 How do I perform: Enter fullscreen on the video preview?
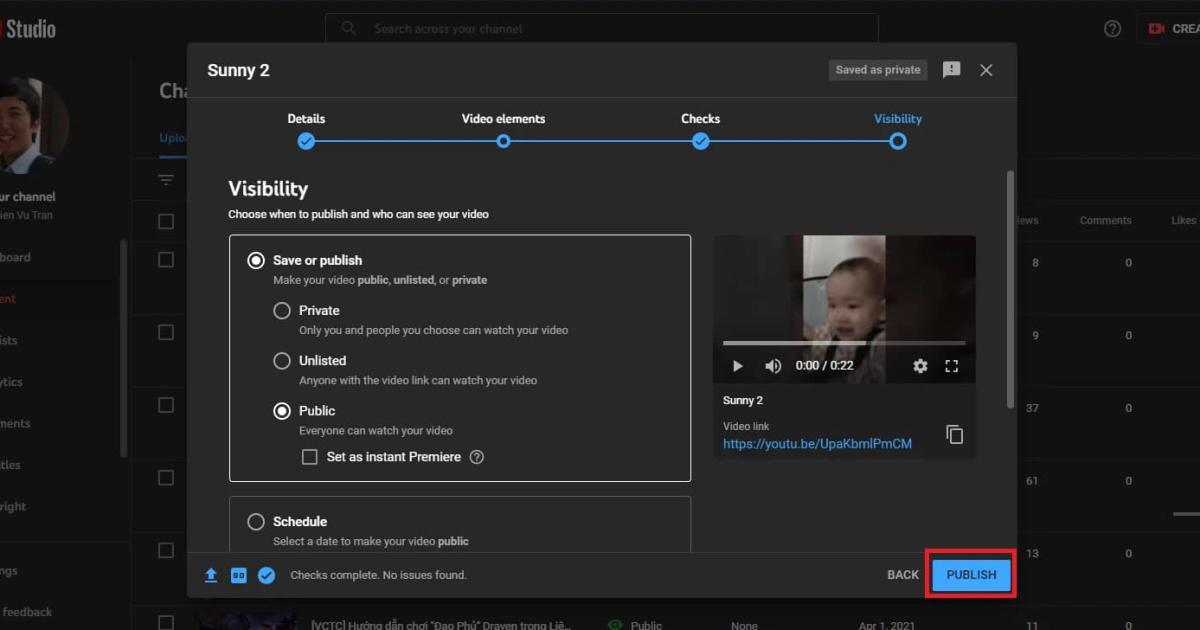click(x=951, y=366)
